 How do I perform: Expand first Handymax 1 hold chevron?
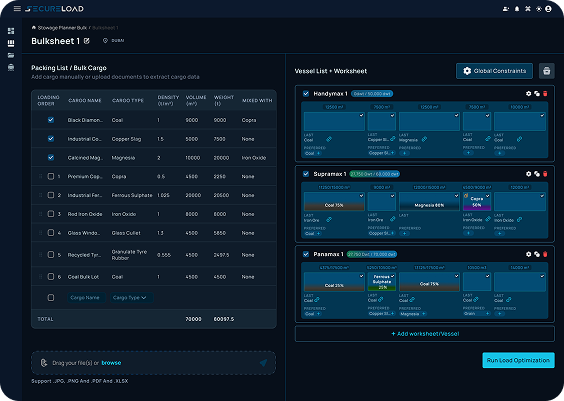click(x=361, y=115)
